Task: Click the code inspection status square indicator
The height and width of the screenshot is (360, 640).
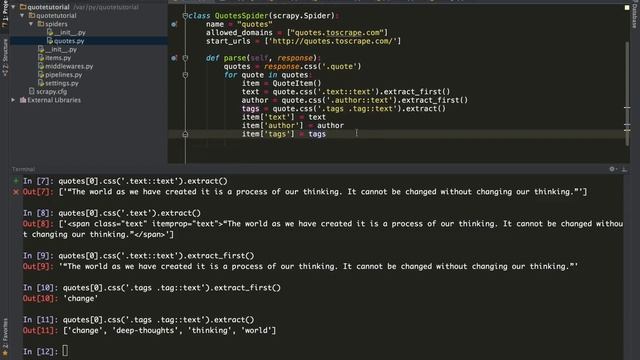Action: point(627,7)
